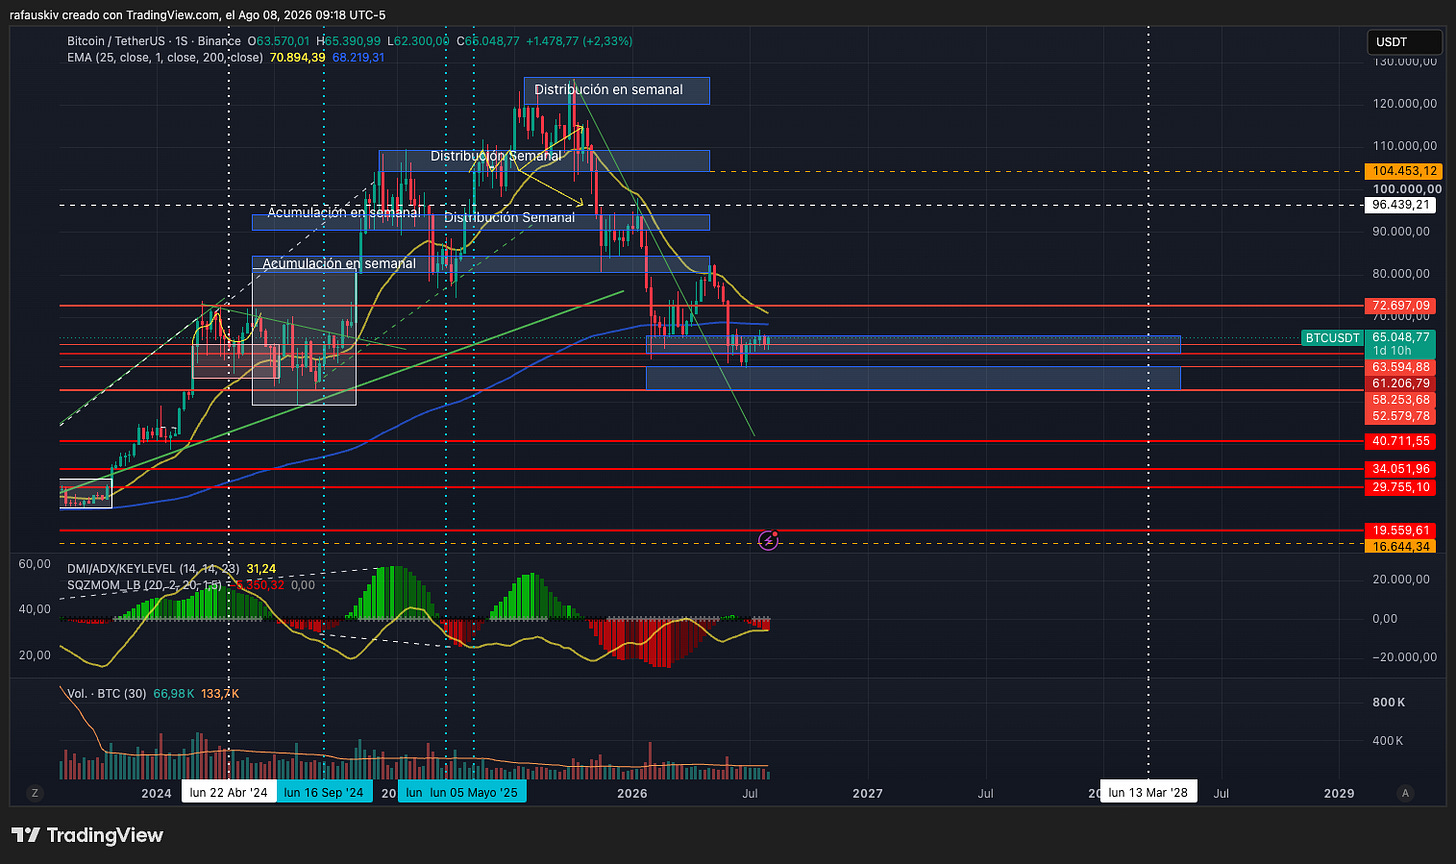The image size is (1456, 864).
Task: Toggle the A auto-scale icon
Action: click(1406, 793)
